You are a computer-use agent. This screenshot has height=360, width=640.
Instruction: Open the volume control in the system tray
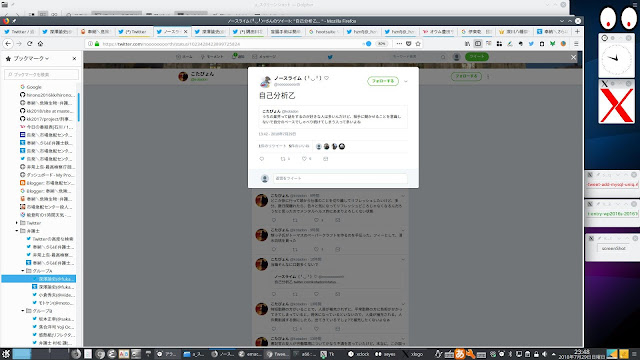pyautogui.click(x=544, y=354)
